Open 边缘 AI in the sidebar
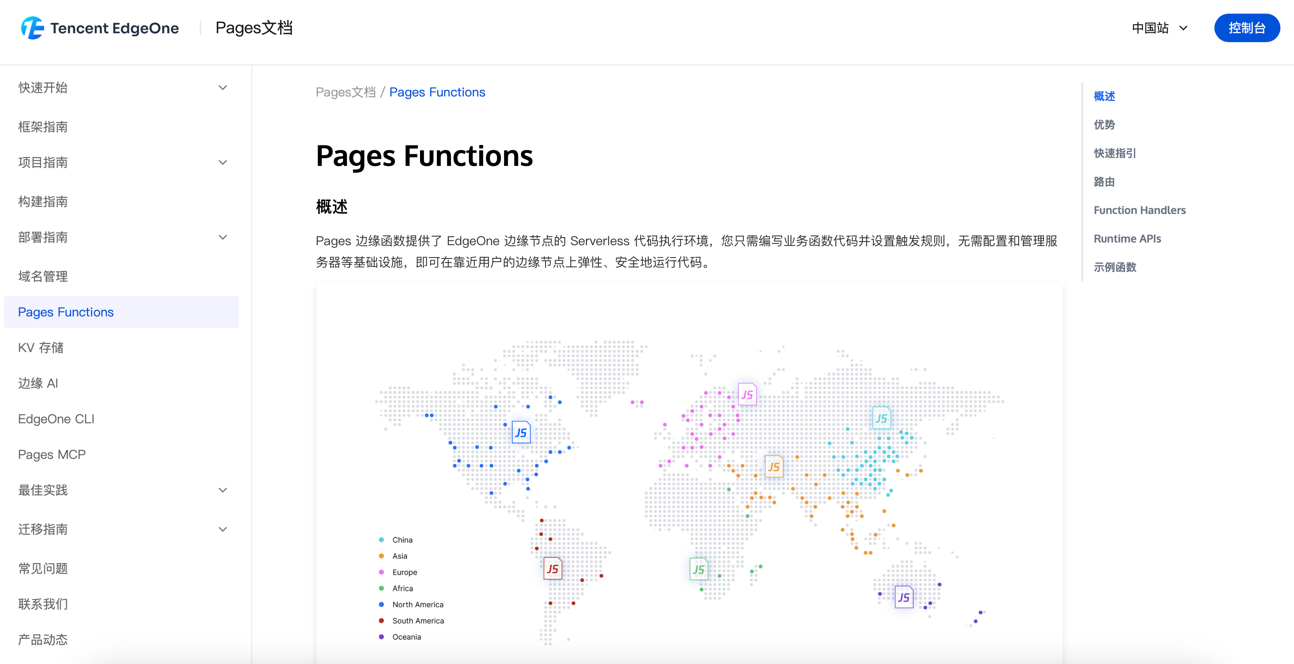The height and width of the screenshot is (664, 1294). [38, 383]
